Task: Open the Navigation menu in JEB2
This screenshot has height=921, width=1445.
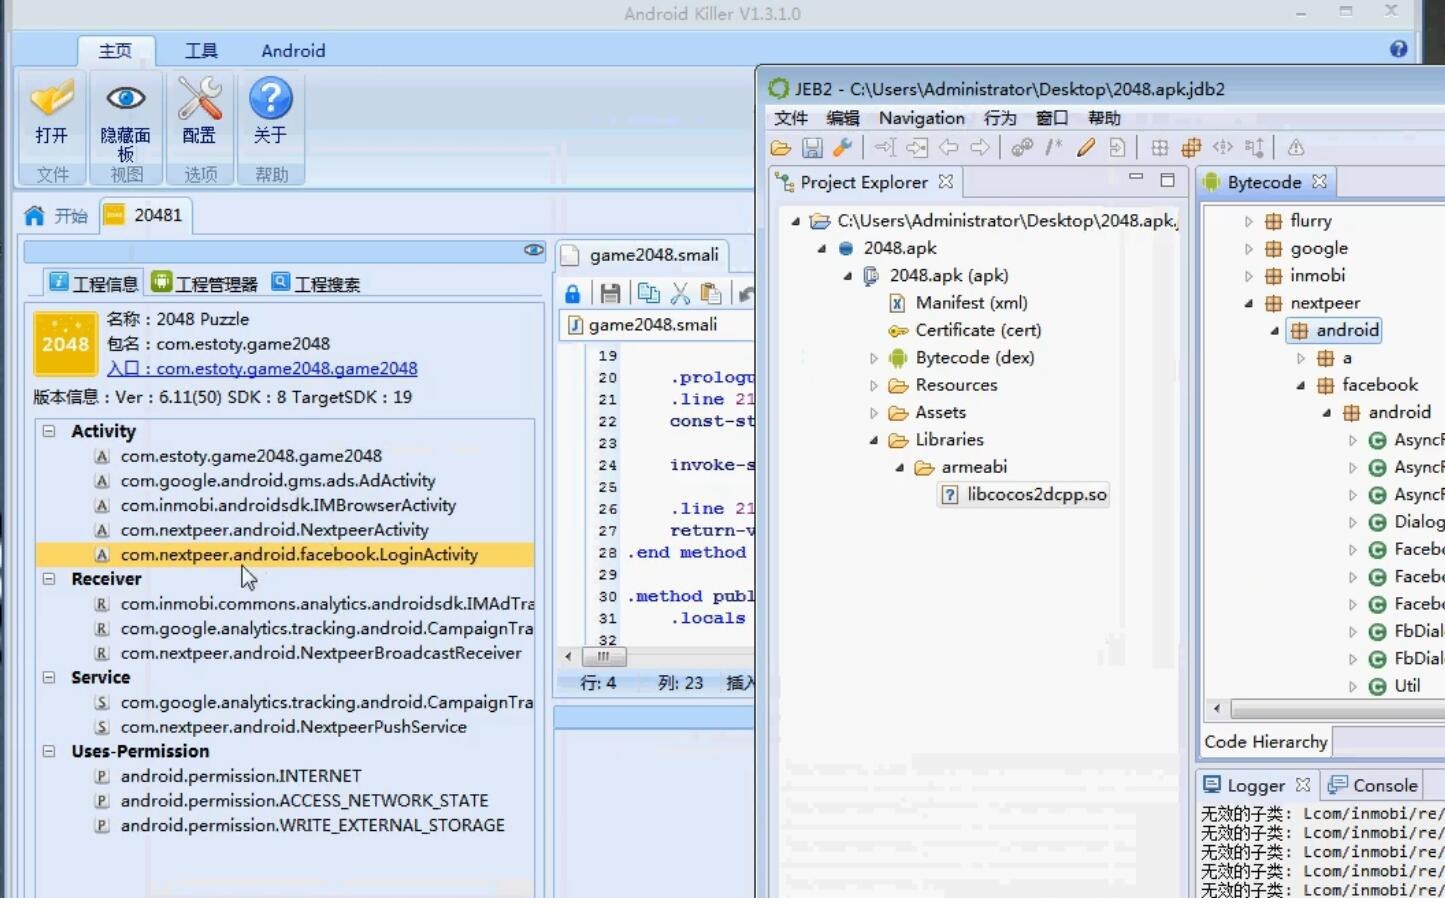Action: pos(921,118)
